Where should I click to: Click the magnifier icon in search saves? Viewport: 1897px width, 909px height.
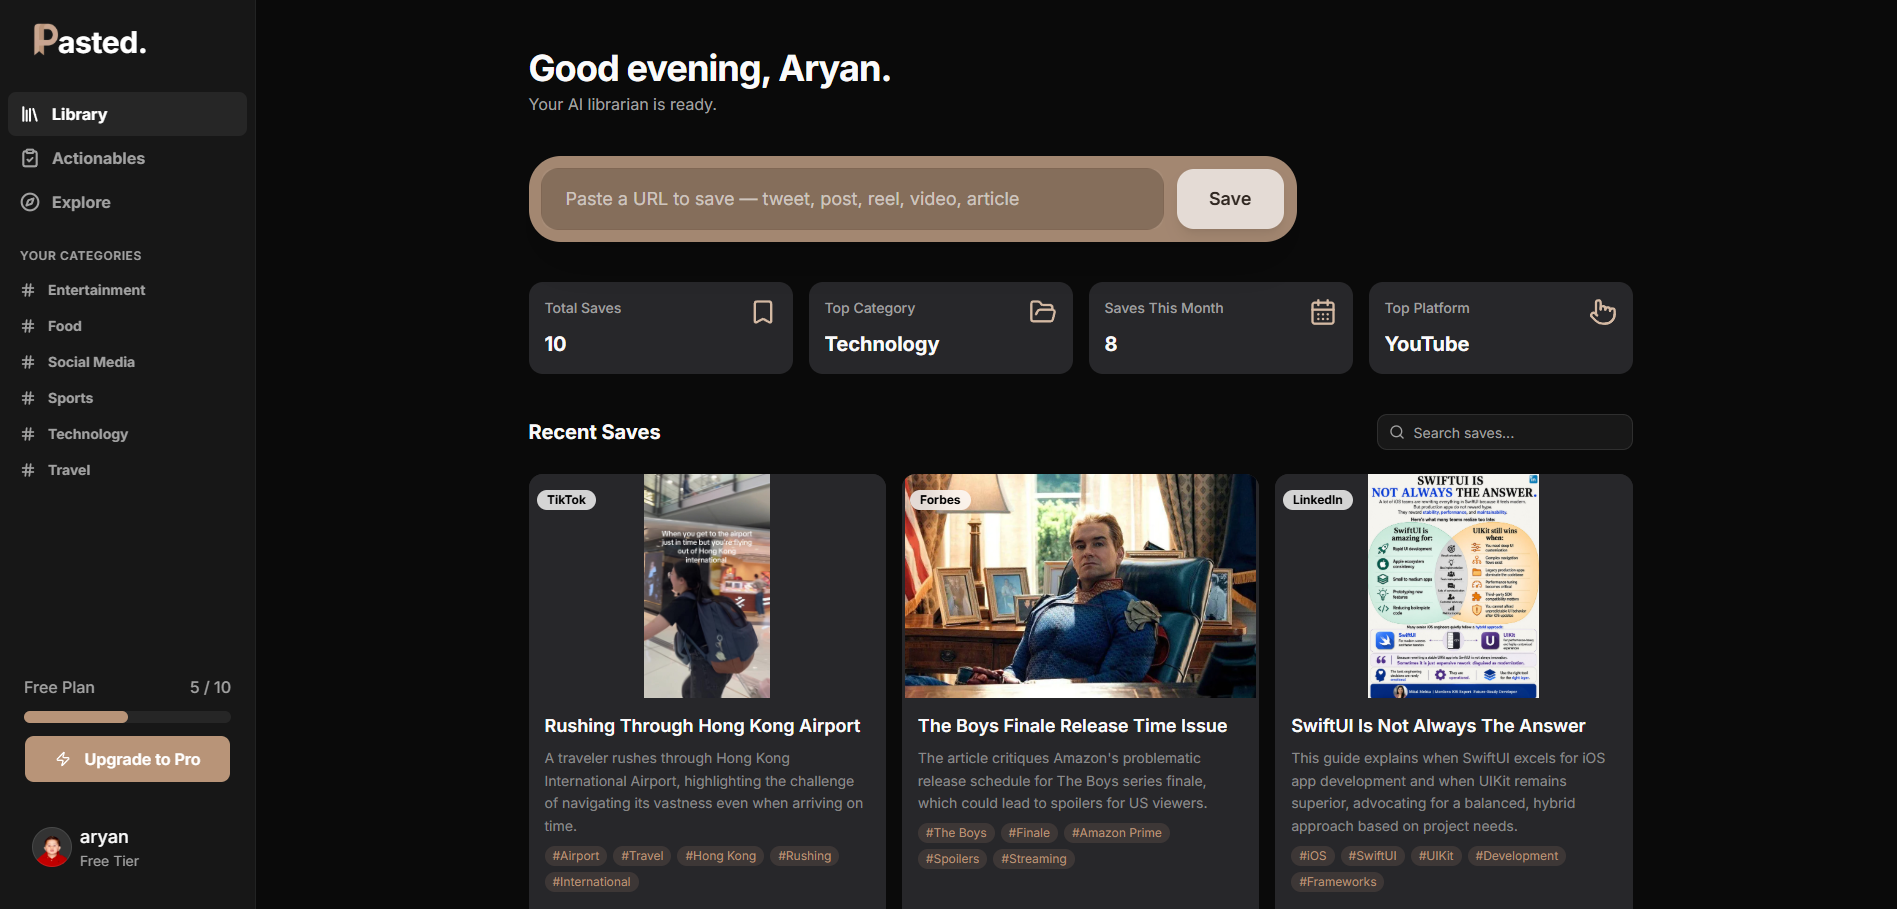(x=1397, y=432)
